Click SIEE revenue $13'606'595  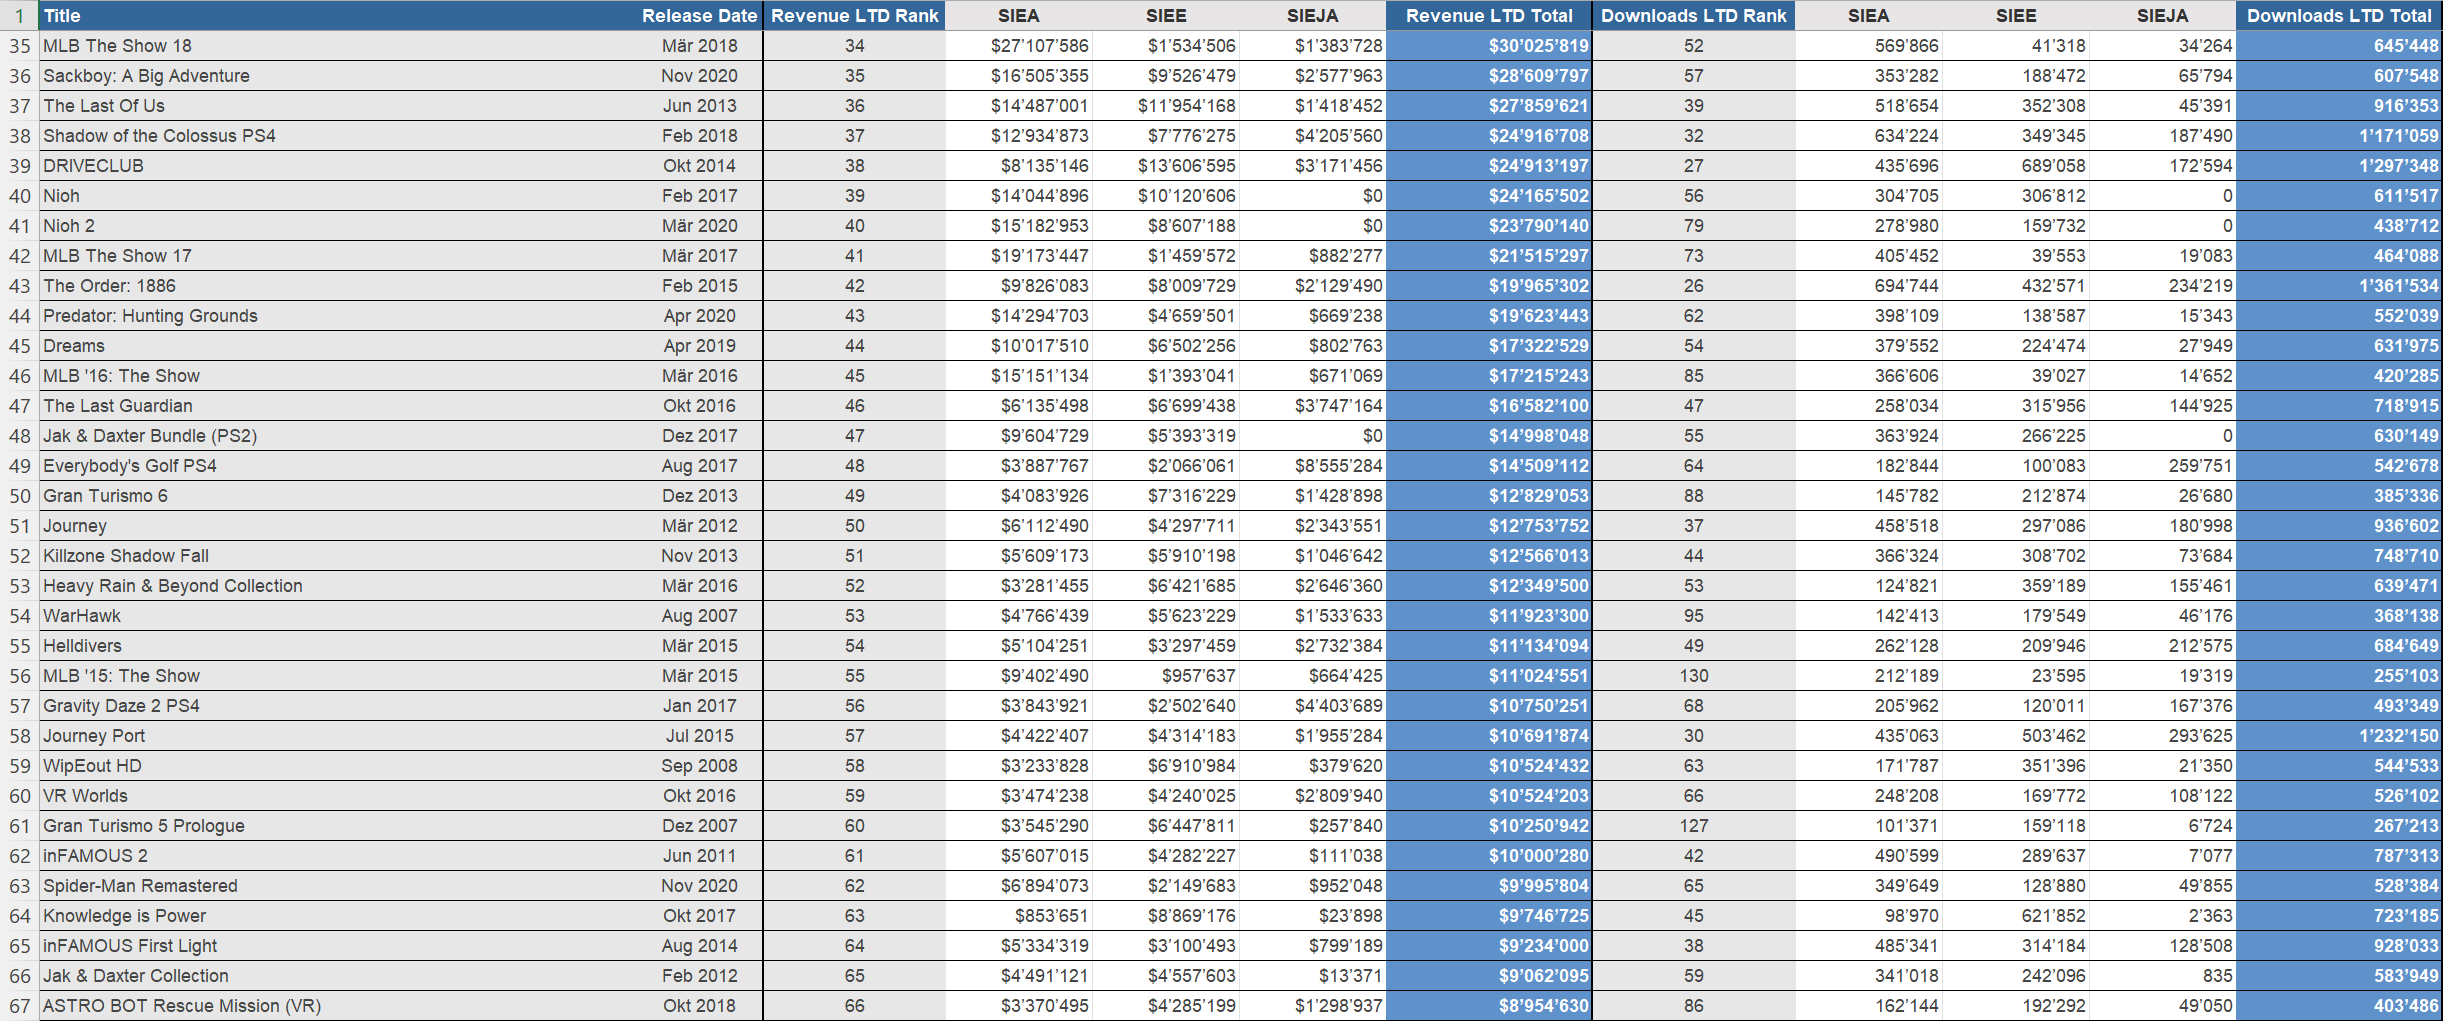tap(1166, 166)
